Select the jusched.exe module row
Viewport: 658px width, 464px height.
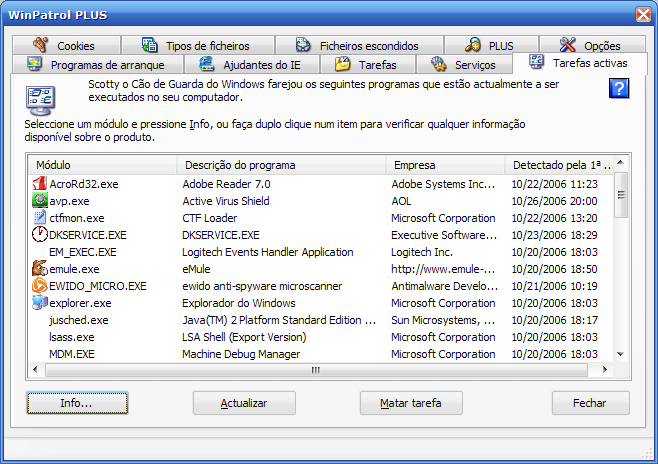321,320
